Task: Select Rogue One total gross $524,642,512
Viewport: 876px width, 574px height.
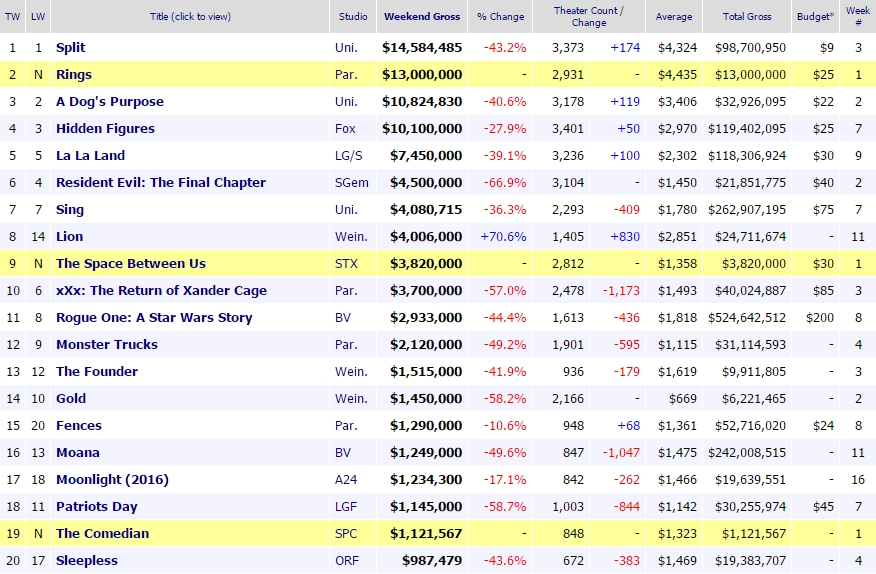Action: (x=747, y=317)
